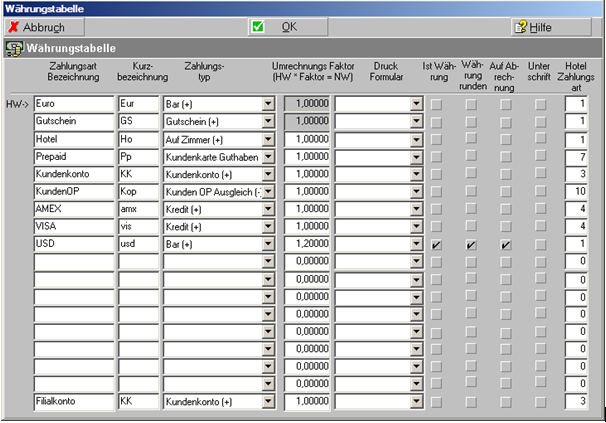
Task: Click the KundenOP Bezeichnung field
Action: (74, 191)
